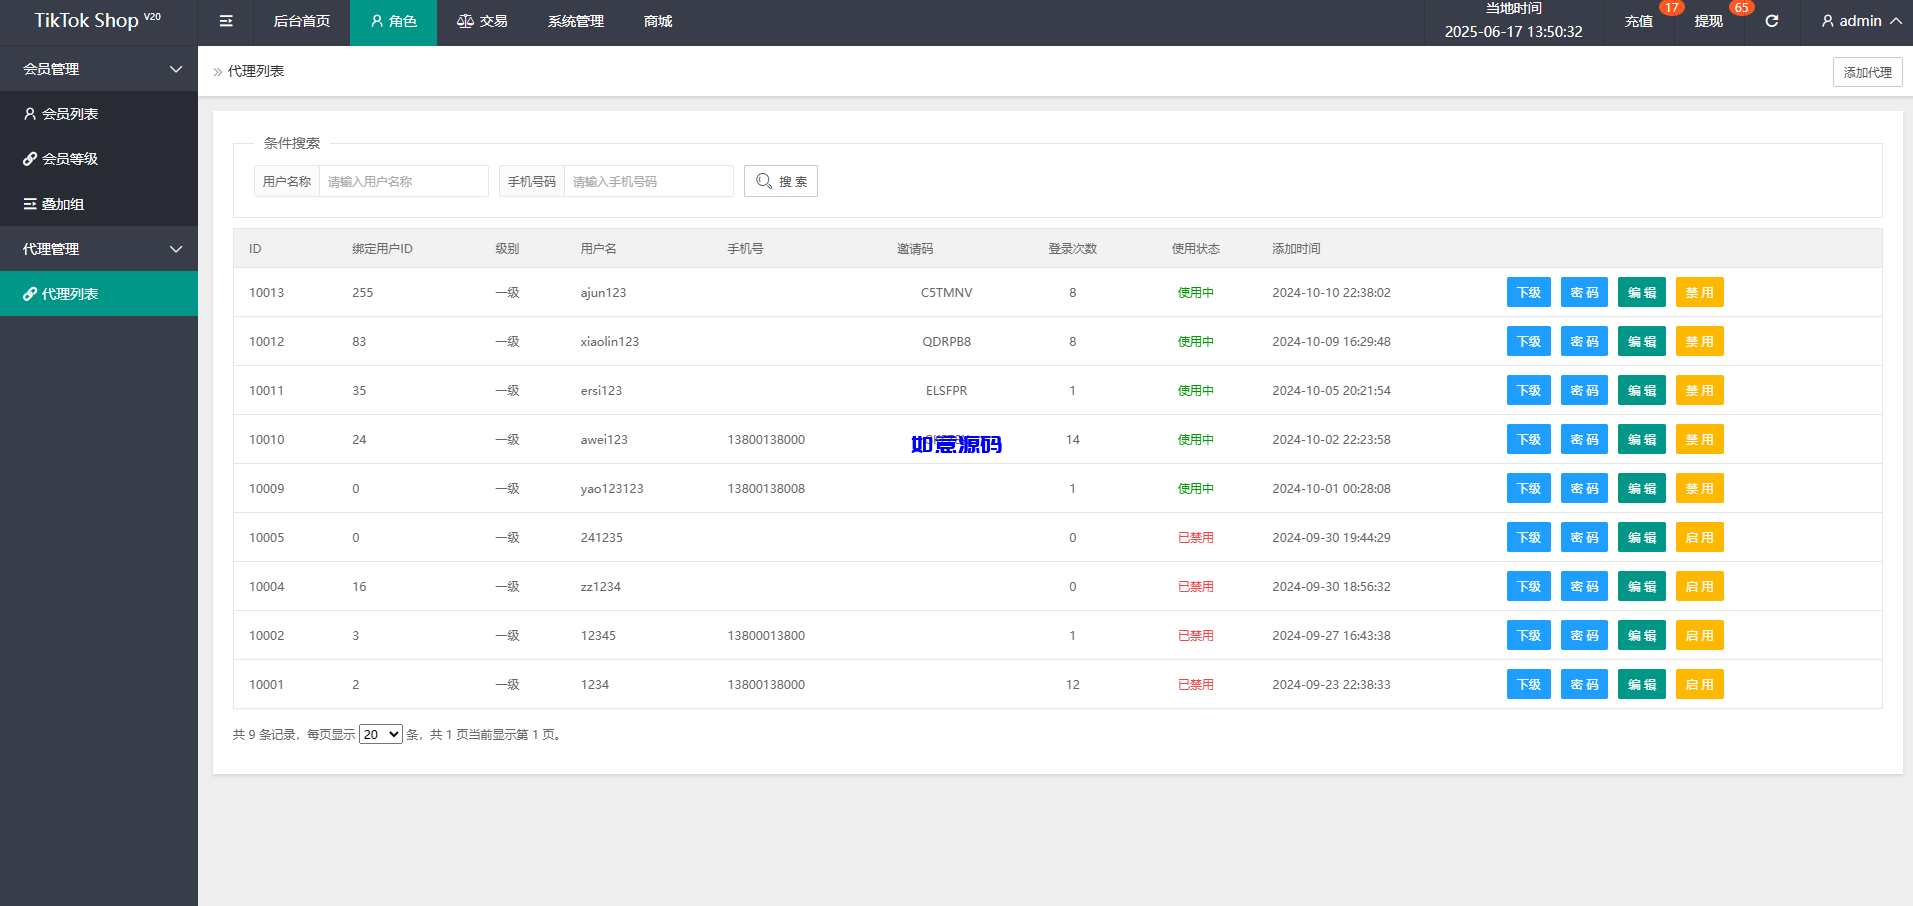Open 叠加组 in sidebar
This screenshot has width=1913, height=906.
point(99,204)
